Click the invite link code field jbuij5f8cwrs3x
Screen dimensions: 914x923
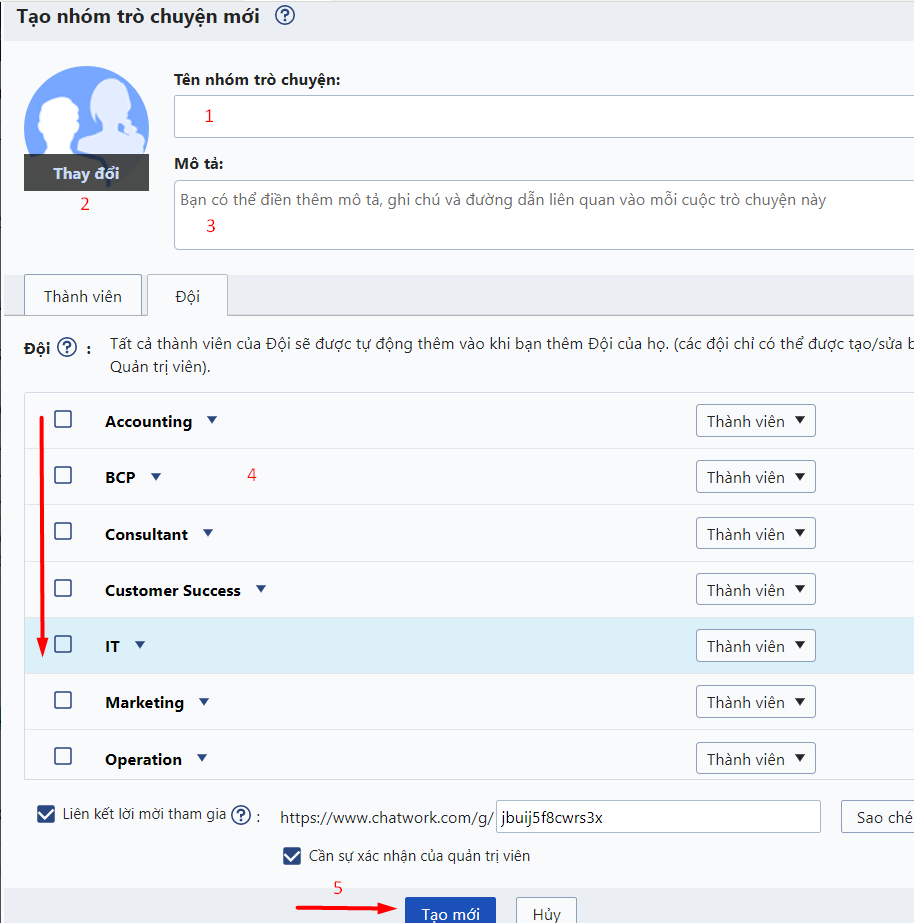click(x=658, y=816)
